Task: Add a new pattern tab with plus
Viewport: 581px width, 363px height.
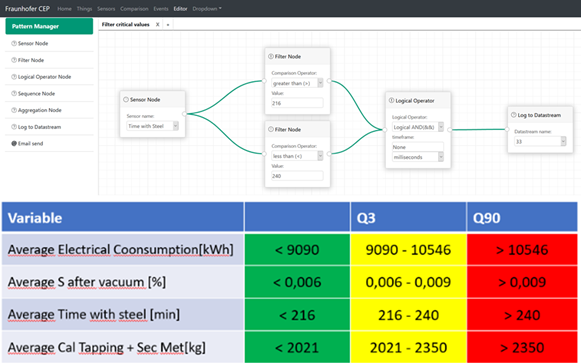Action: [168, 24]
